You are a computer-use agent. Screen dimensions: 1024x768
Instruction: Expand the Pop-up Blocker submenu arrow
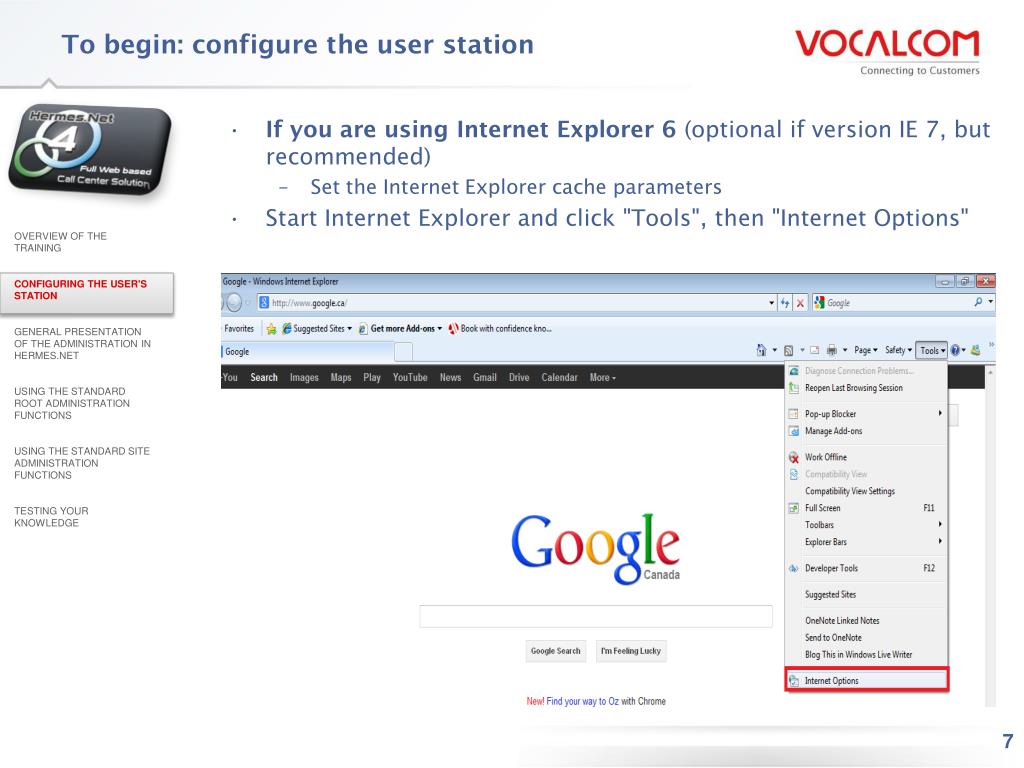[940, 413]
